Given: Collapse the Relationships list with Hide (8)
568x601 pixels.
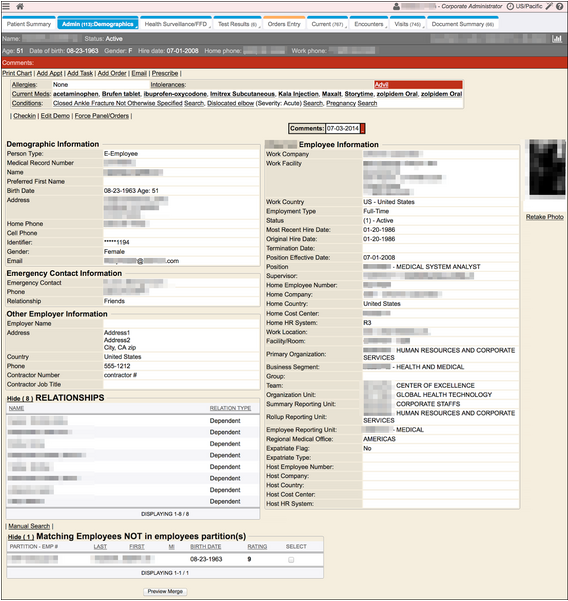Looking at the screenshot, I should [20, 399].
